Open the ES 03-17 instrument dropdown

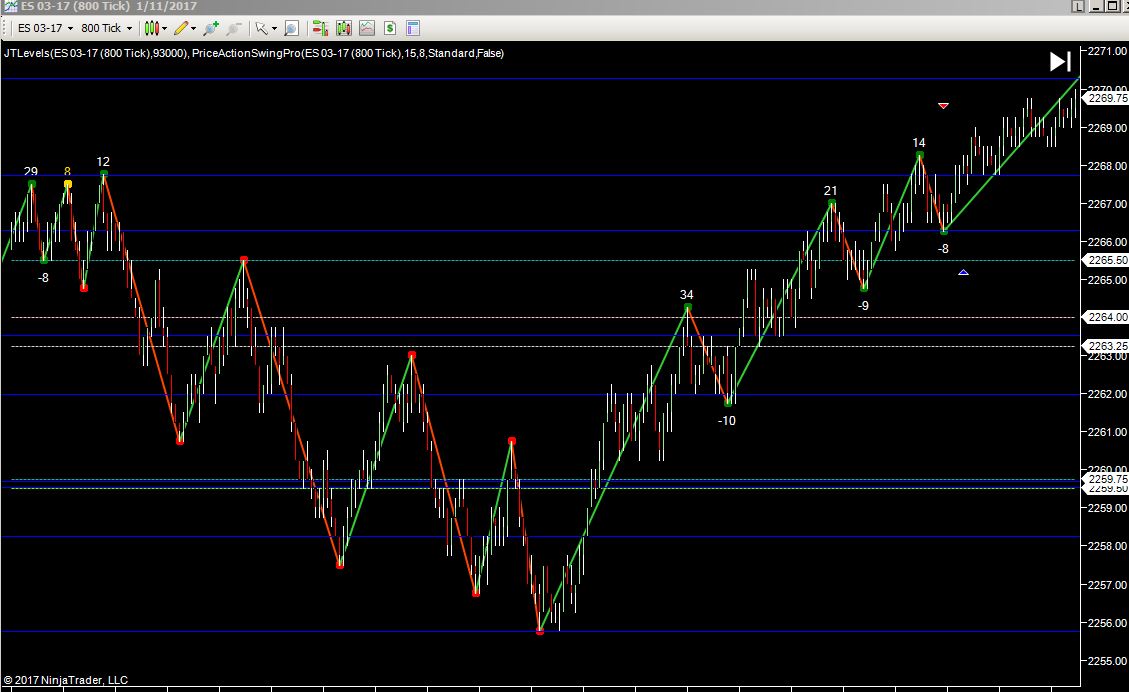(x=45, y=28)
